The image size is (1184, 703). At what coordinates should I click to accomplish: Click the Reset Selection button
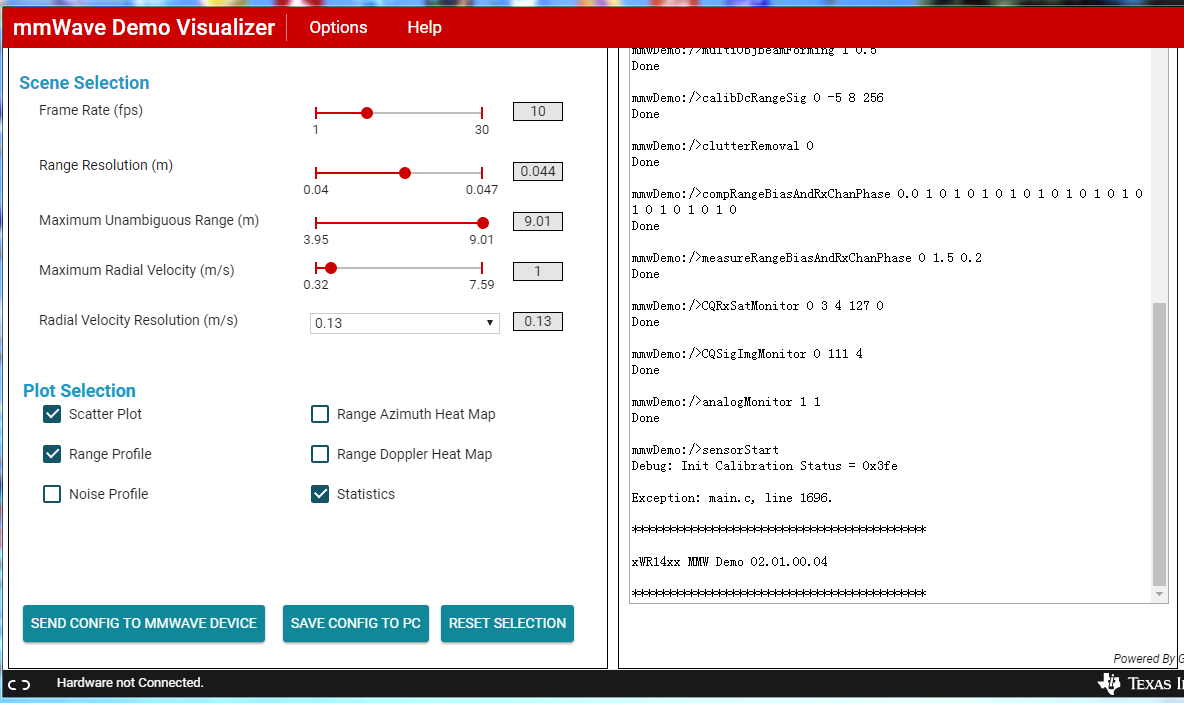(507, 624)
